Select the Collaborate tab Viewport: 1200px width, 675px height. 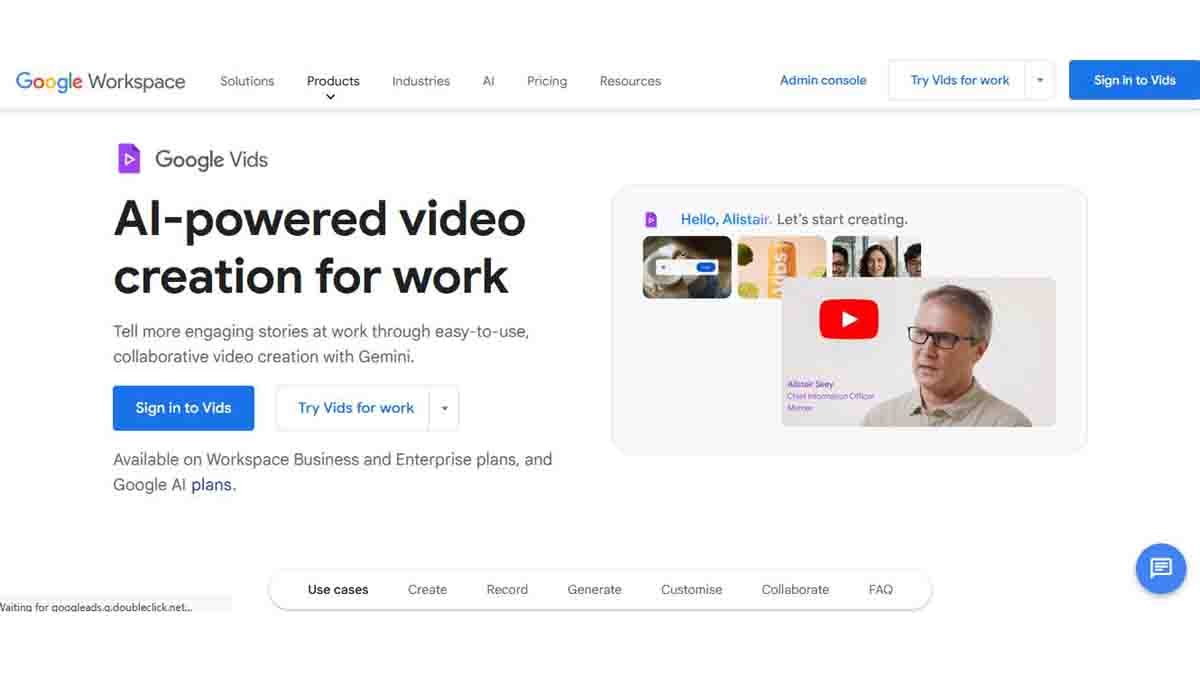tap(795, 589)
